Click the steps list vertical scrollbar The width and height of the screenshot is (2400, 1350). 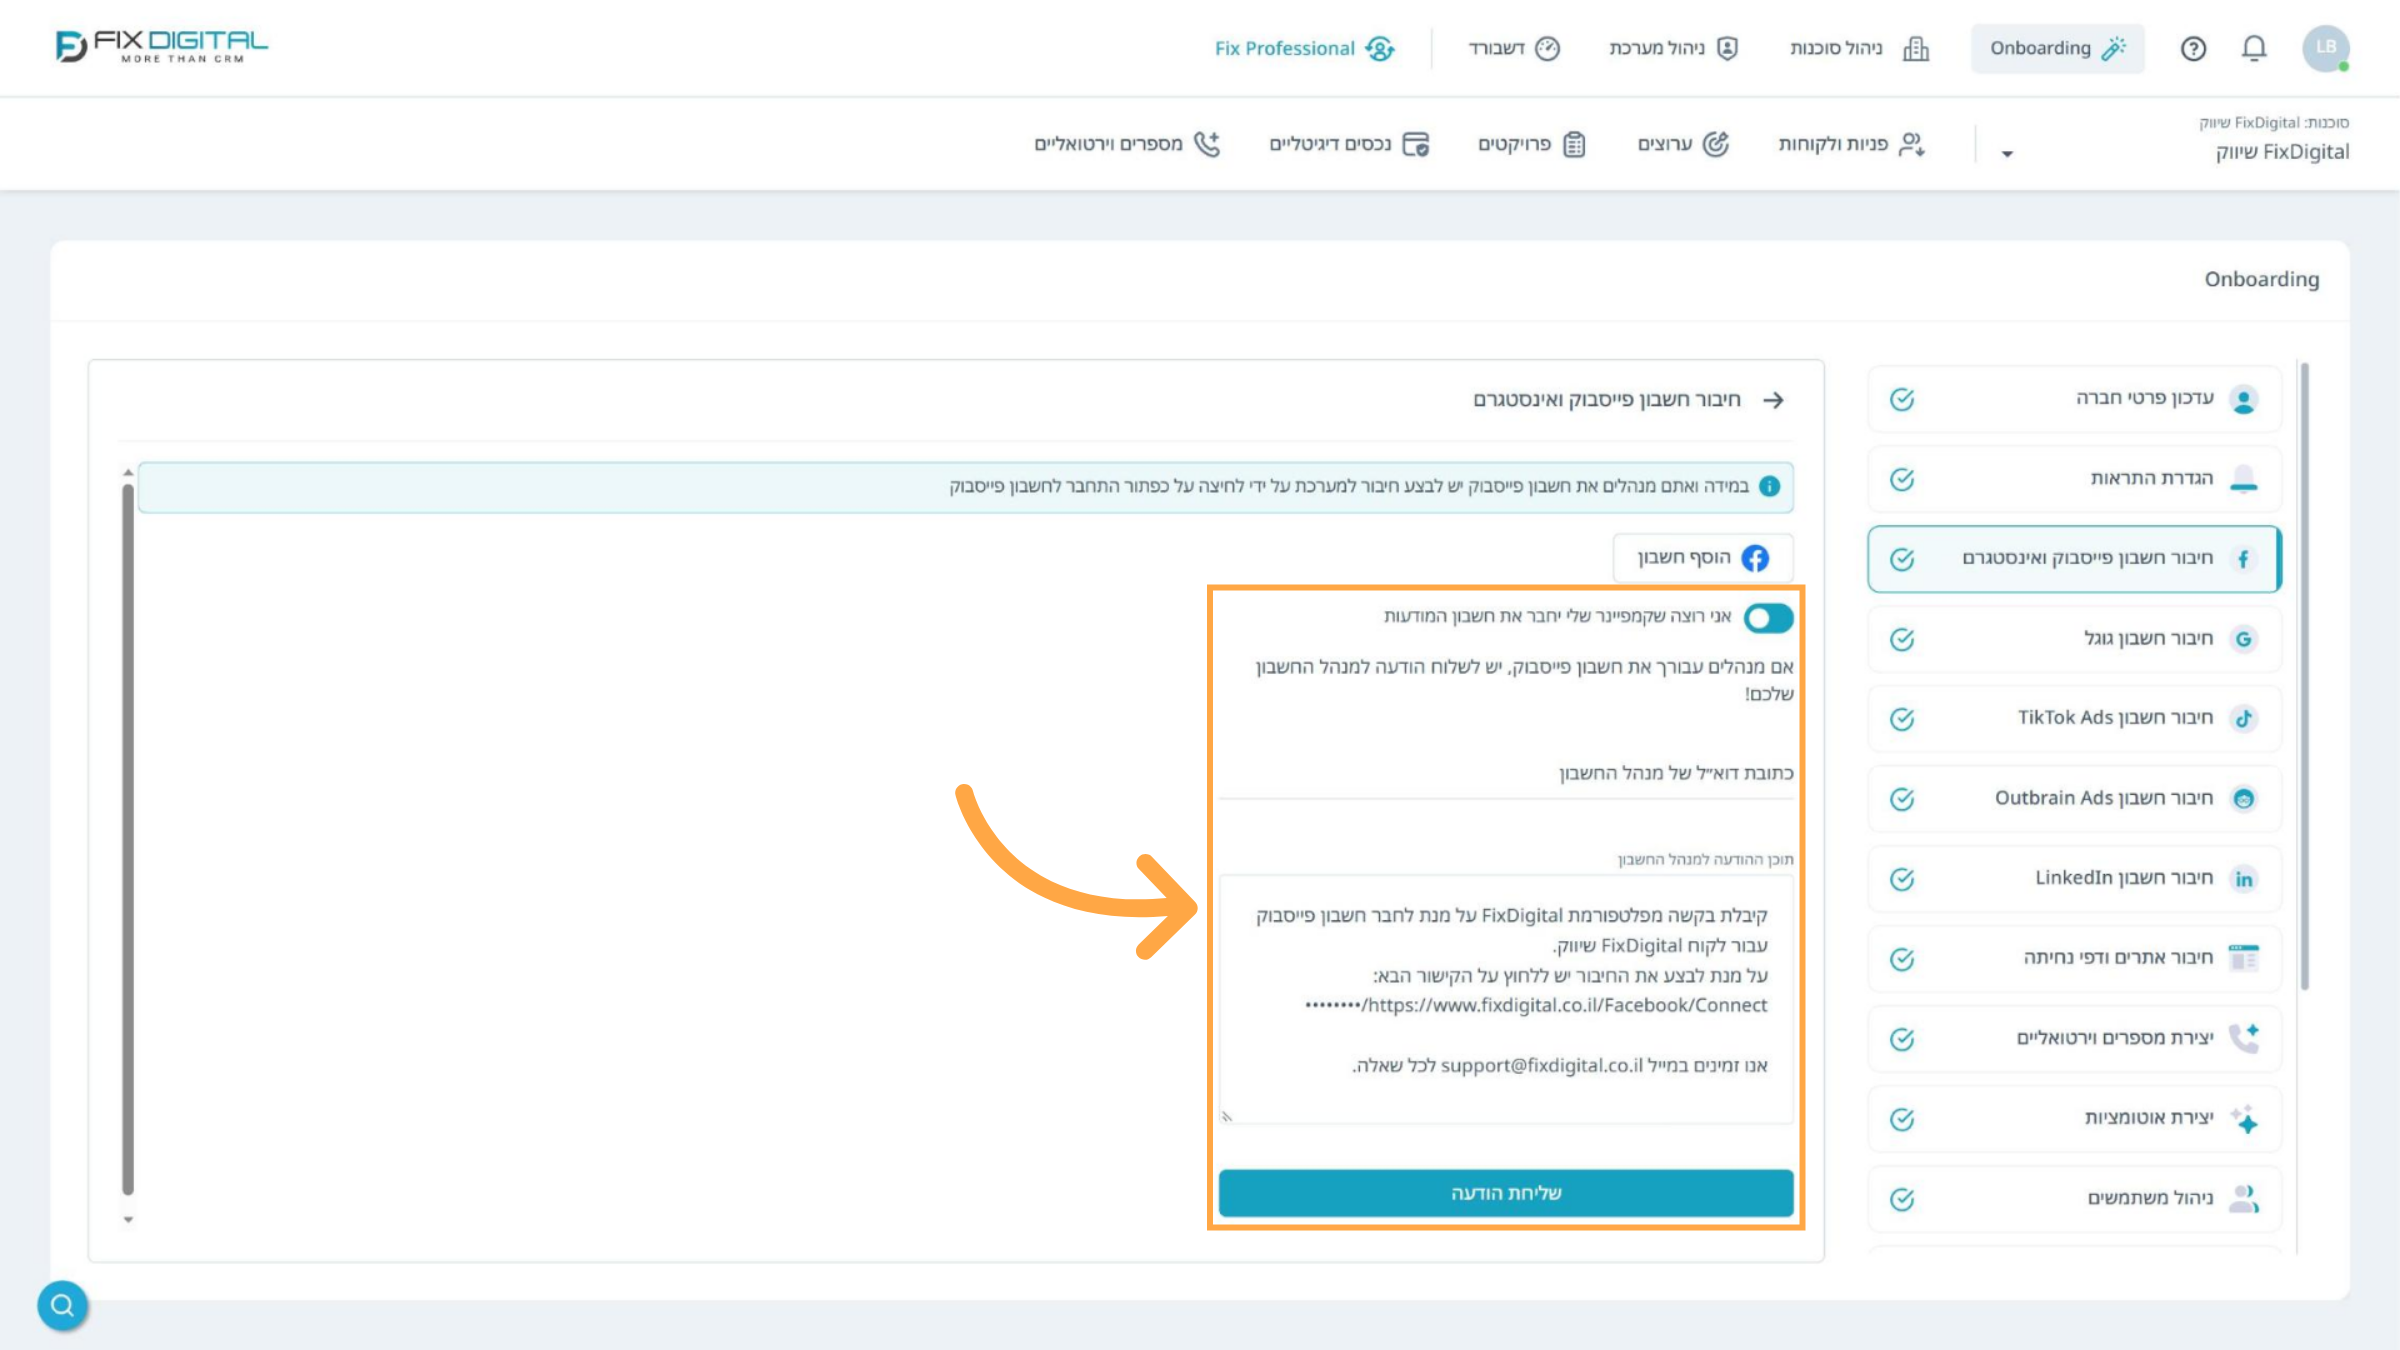2305,676
